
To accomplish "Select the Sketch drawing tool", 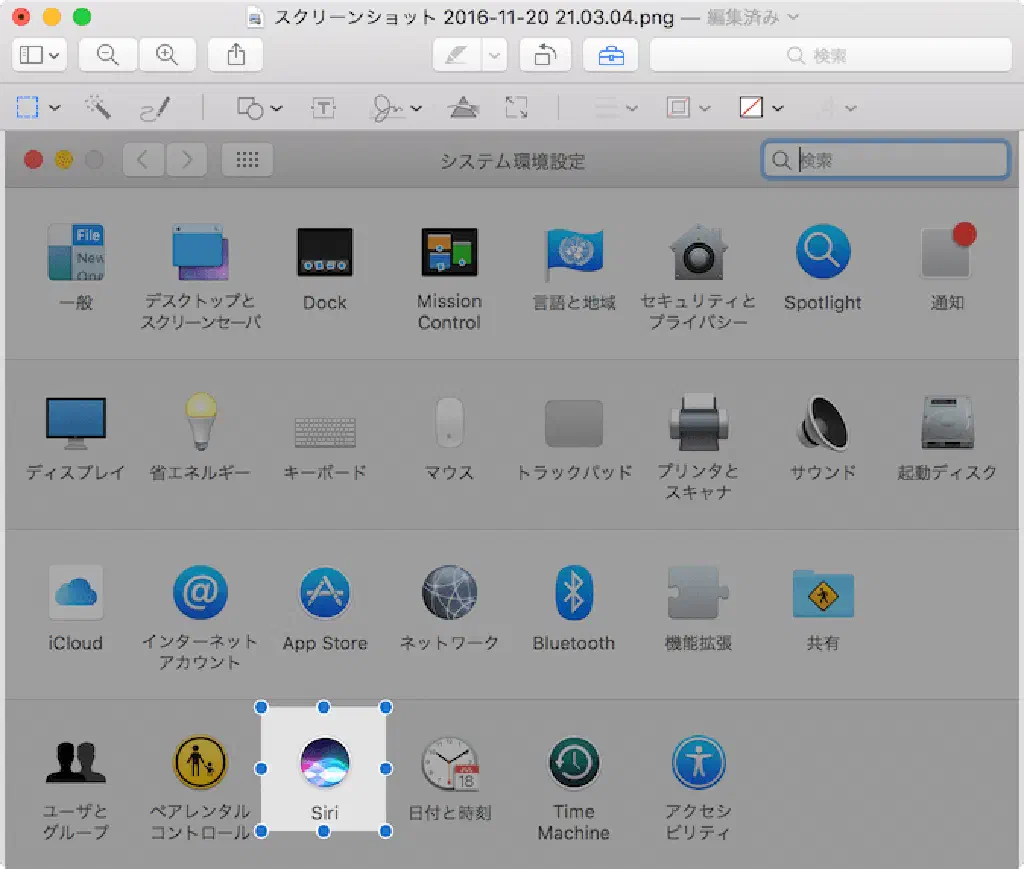I will (154, 108).
